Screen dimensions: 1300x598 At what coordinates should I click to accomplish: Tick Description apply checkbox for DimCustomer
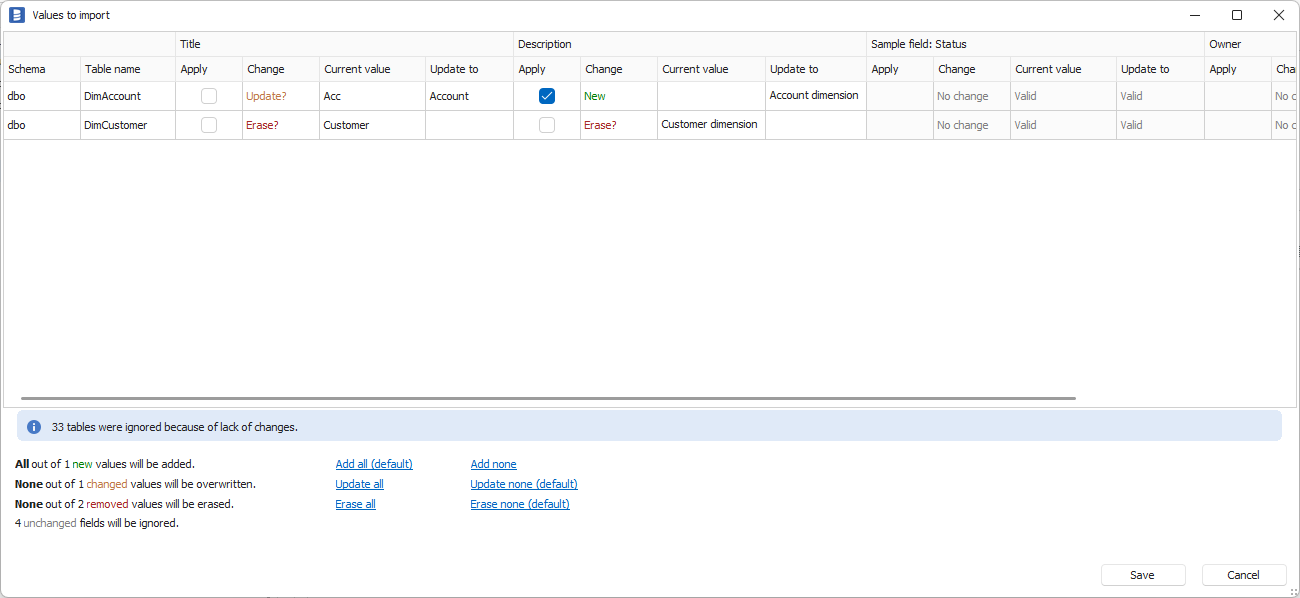(x=547, y=125)
